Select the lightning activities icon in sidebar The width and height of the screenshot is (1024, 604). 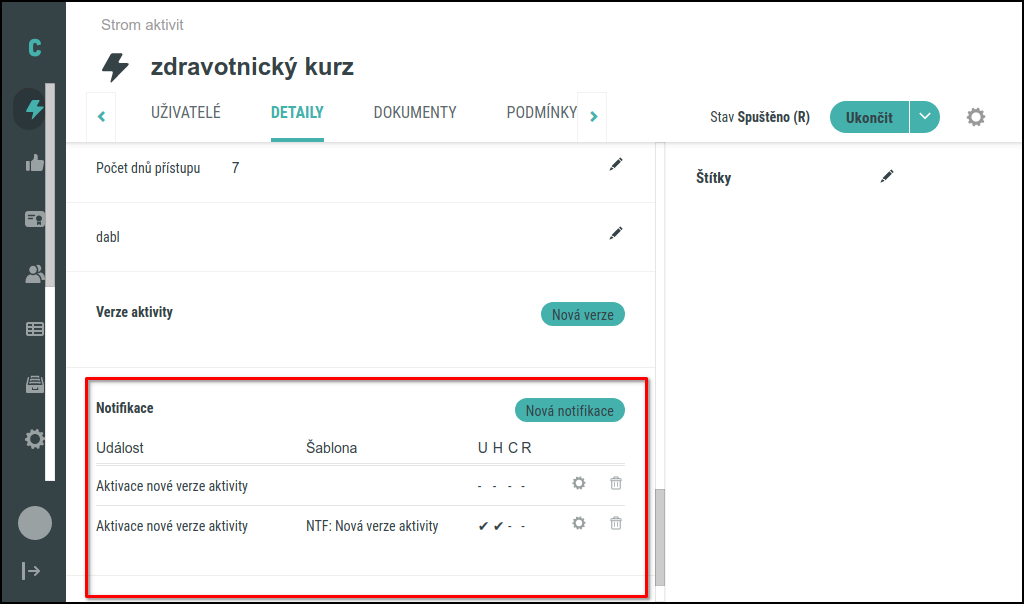(x=33, y=108)
